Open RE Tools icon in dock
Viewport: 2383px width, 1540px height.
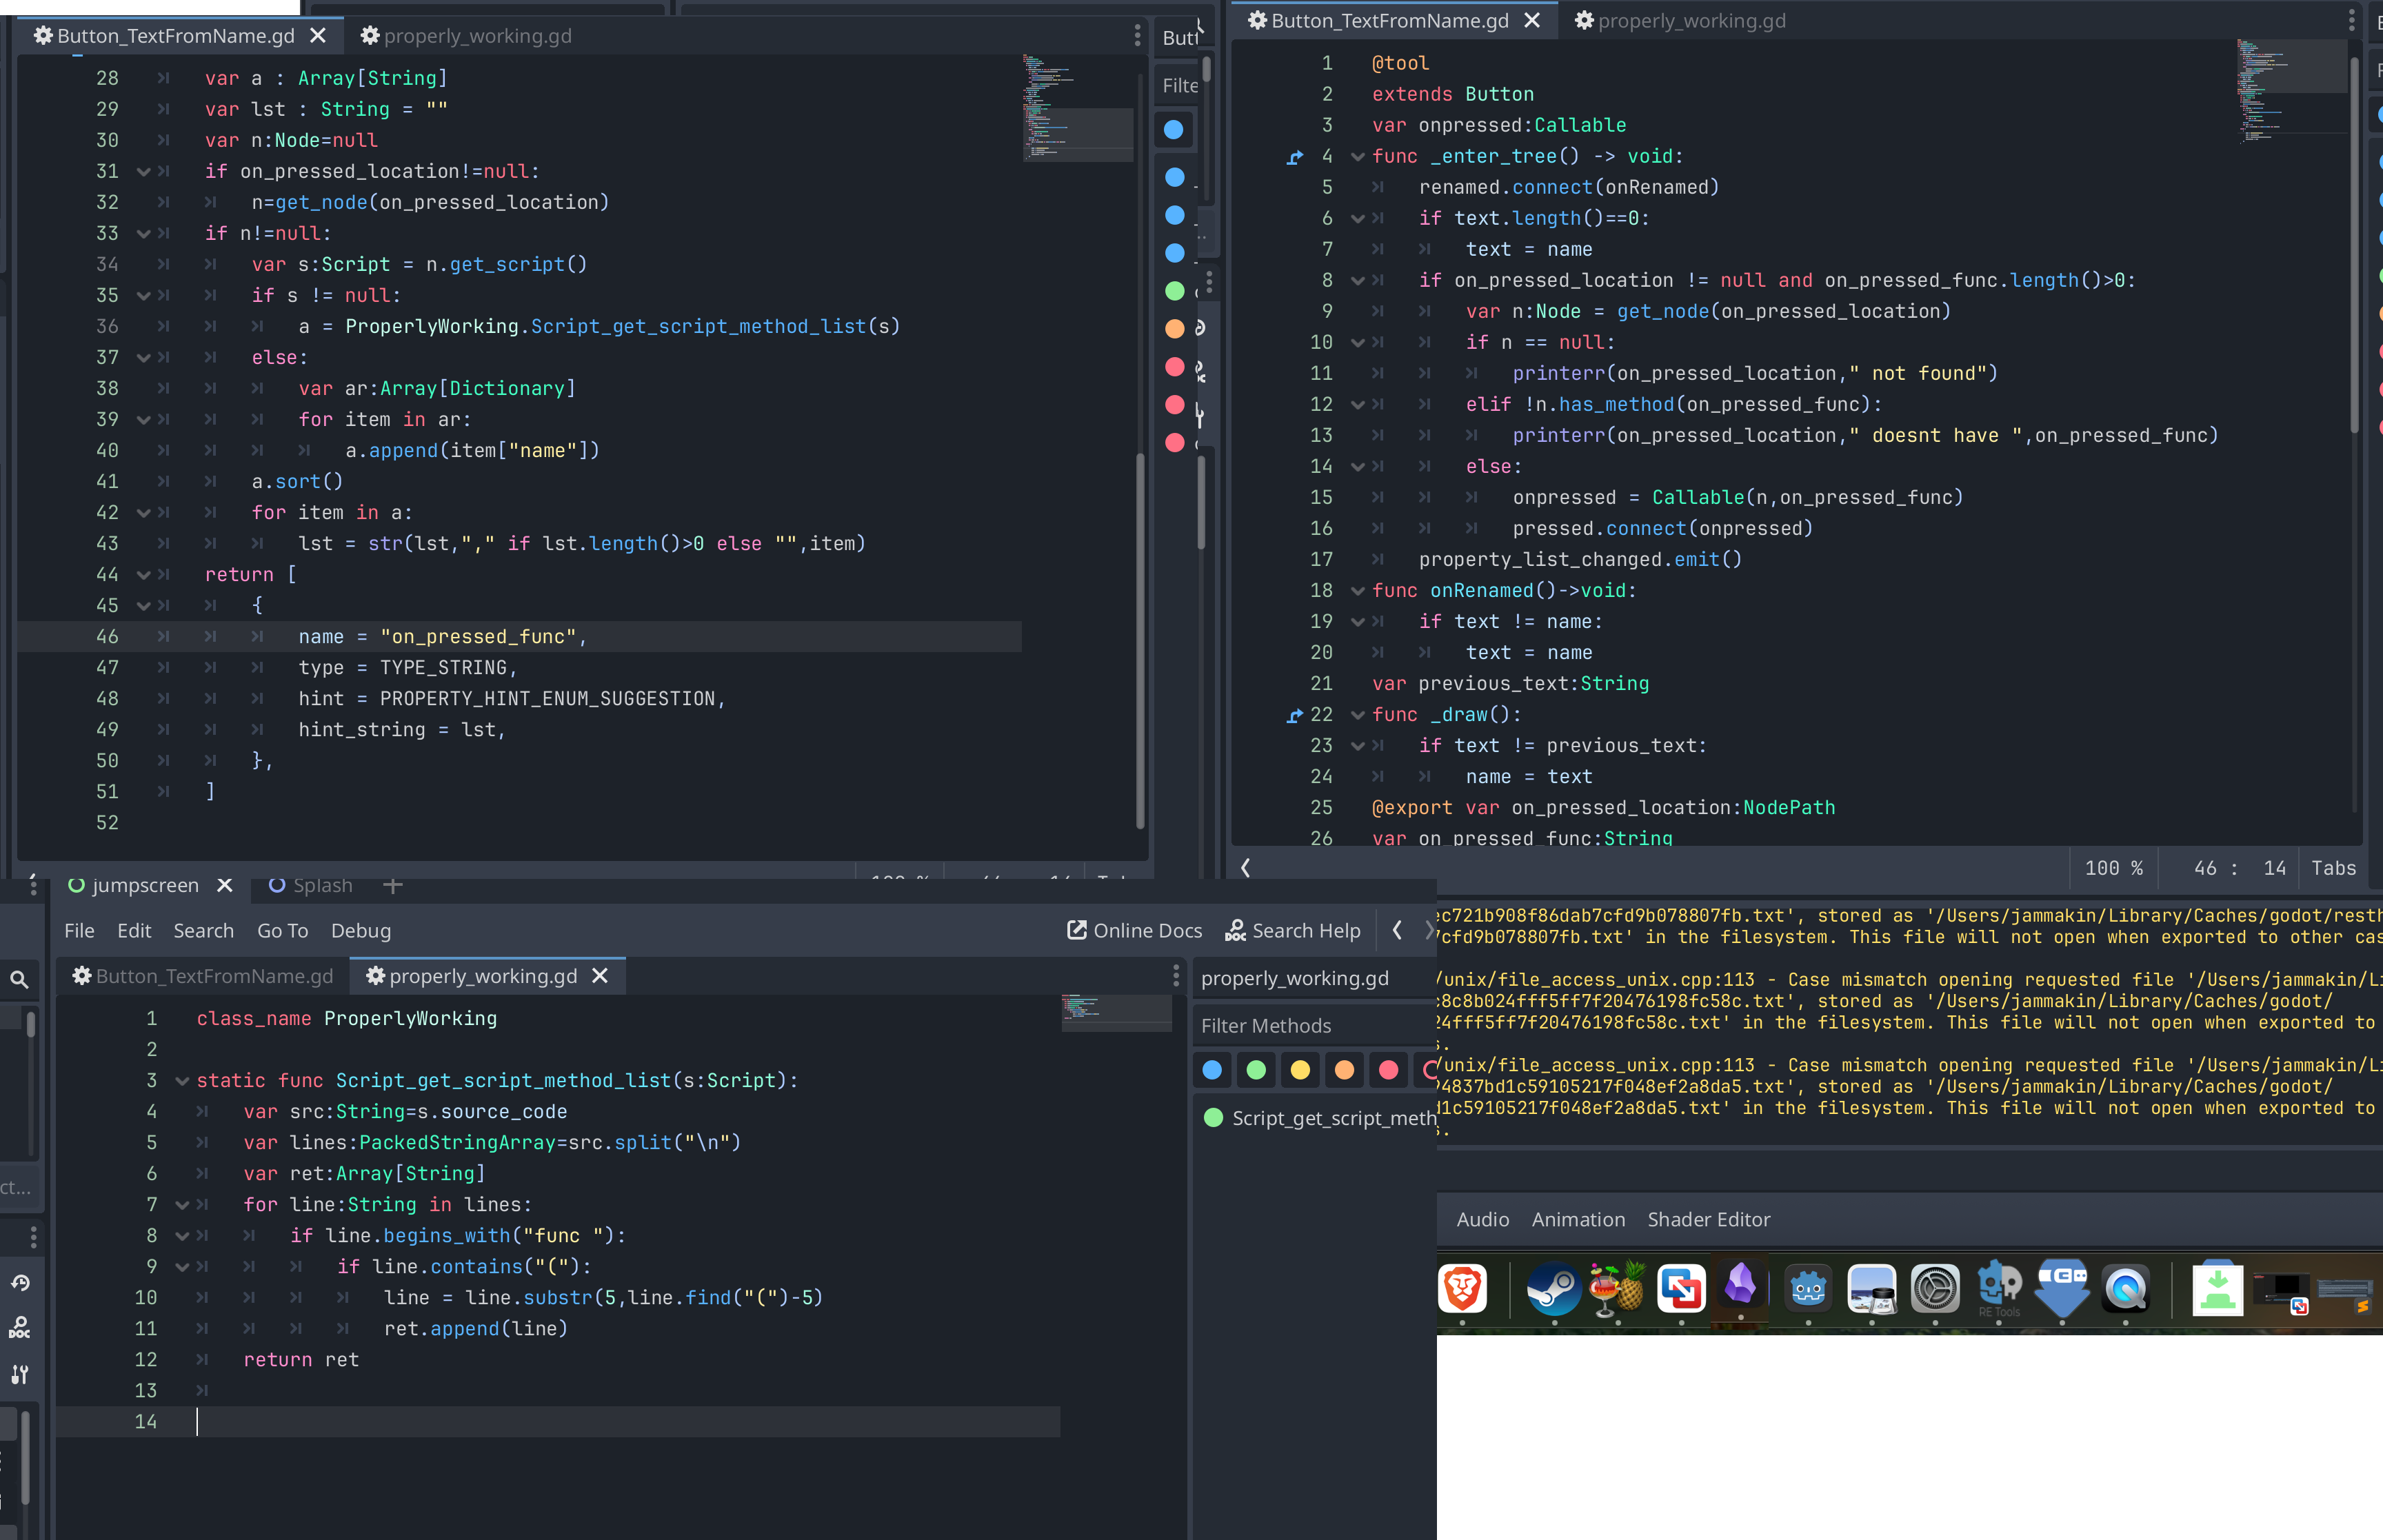(x=1999, y=1288)
